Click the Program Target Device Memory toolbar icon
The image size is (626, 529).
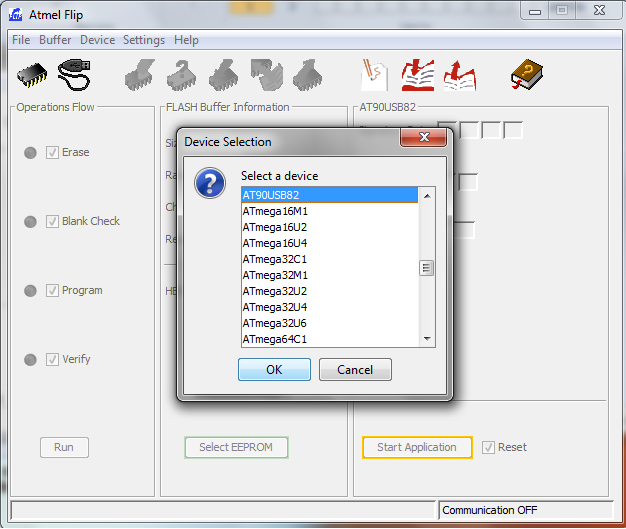click(224, 75)
